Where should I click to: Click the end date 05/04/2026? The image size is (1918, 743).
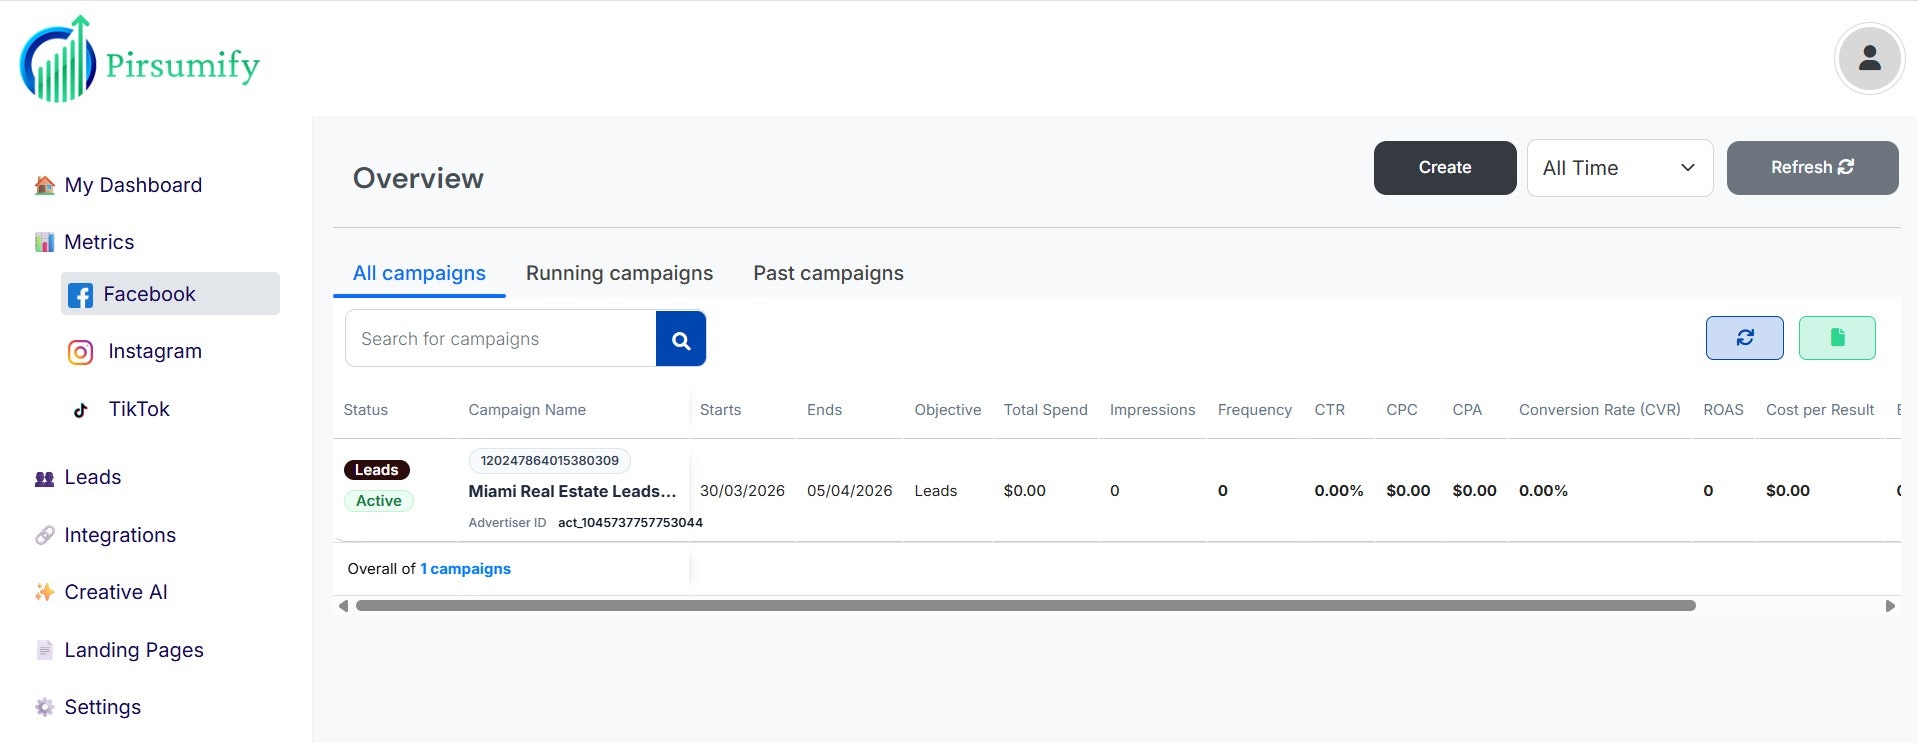(x=849, y=491)
